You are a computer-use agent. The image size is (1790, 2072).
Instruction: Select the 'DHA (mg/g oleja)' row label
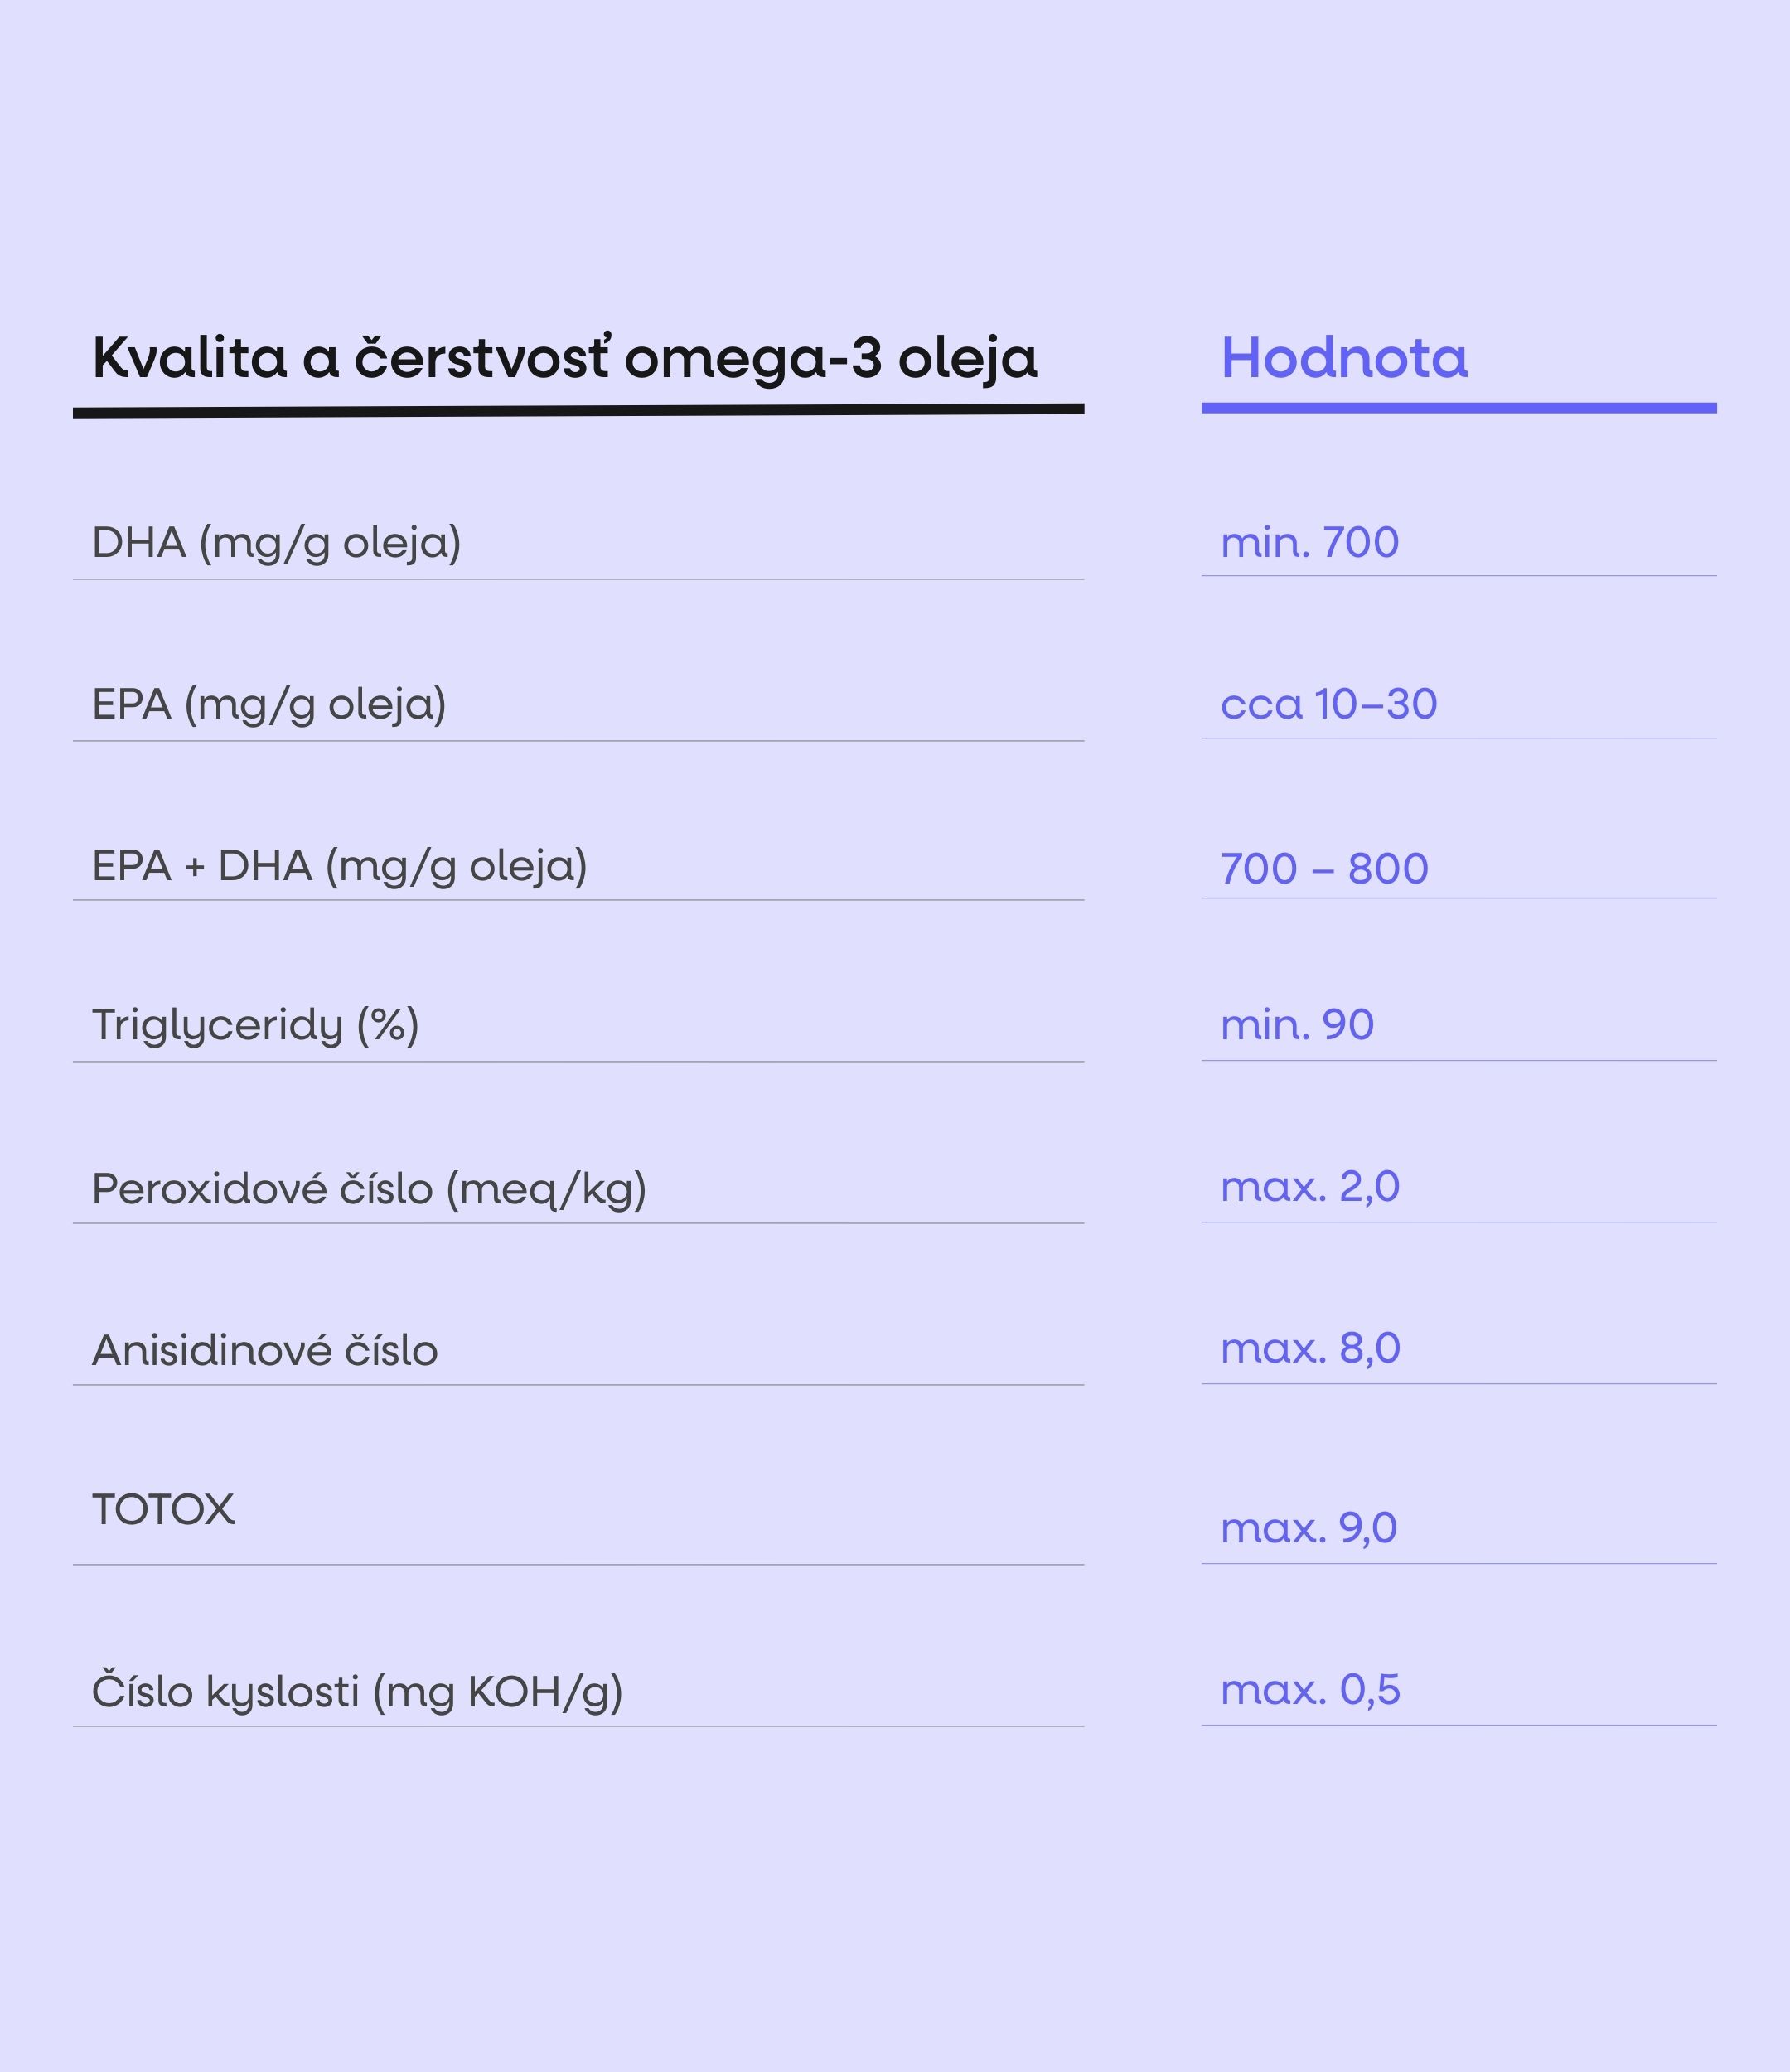277,543
